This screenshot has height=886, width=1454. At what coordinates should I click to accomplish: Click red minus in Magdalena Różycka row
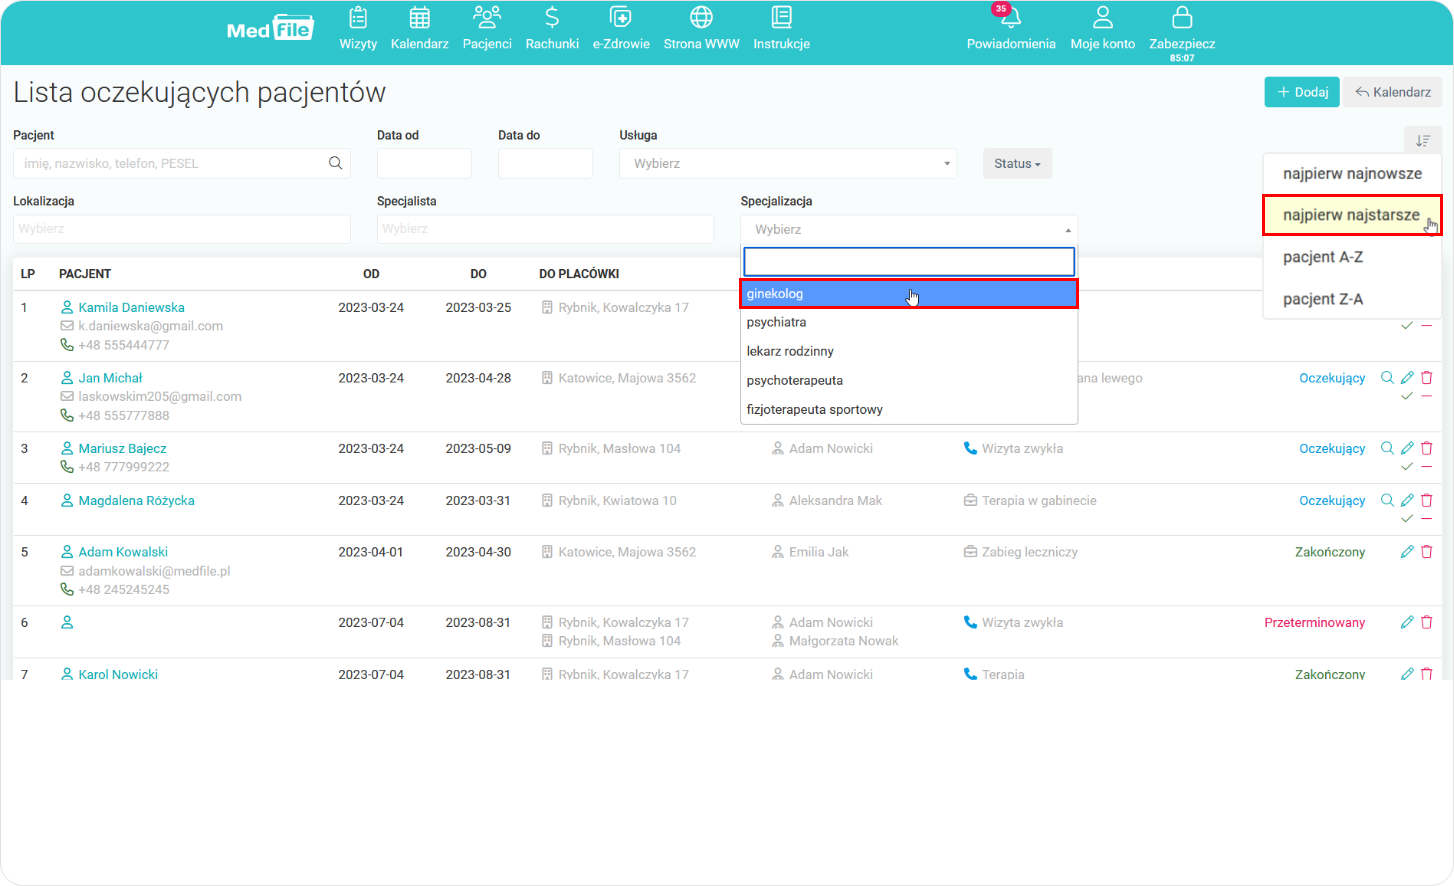pos(1427,518)
